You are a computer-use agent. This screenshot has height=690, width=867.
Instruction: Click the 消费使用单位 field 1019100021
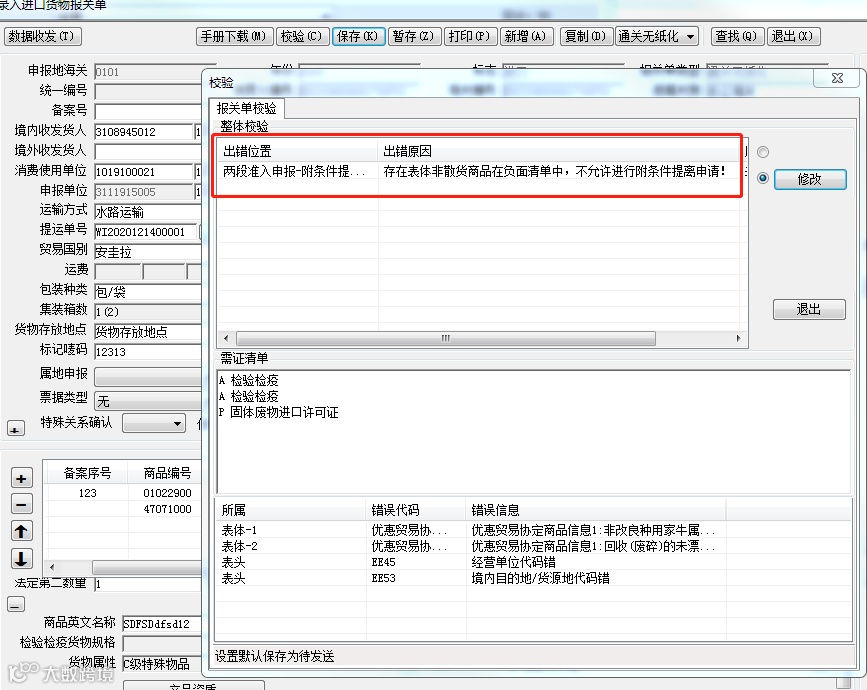(143, 171)
